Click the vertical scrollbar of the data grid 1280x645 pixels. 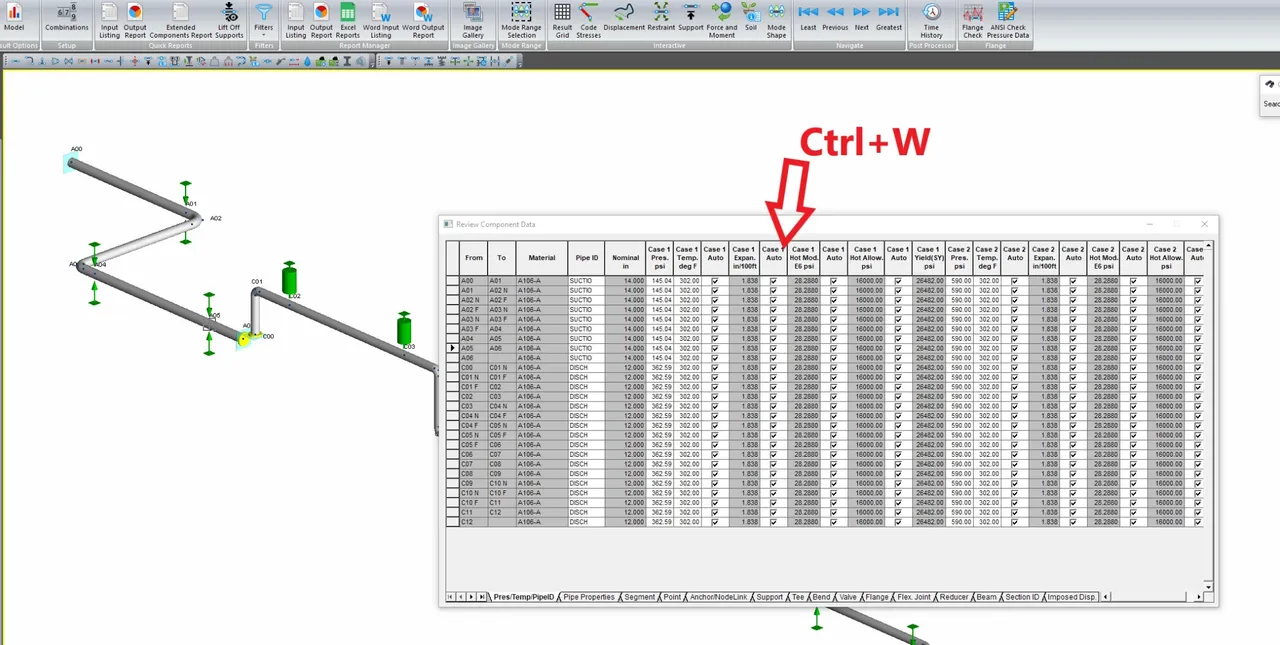pyautogui.click(x=1208, y=415)
